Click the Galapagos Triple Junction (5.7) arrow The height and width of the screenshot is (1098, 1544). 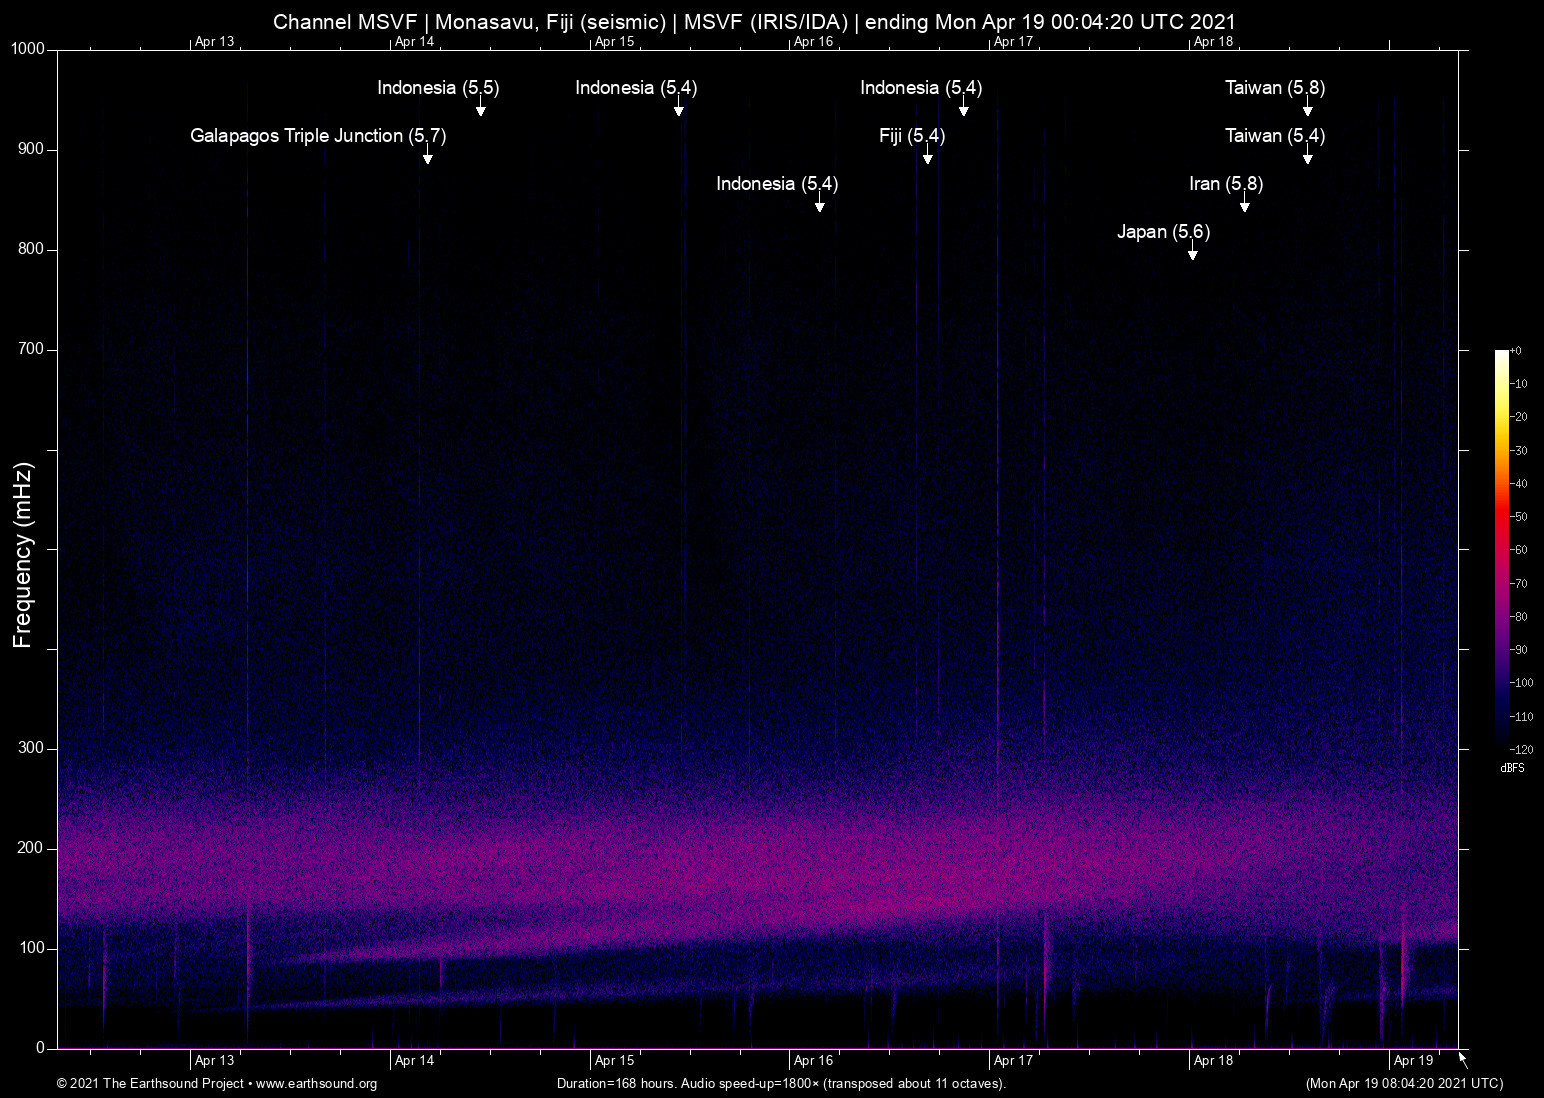[x=430, y=160]
